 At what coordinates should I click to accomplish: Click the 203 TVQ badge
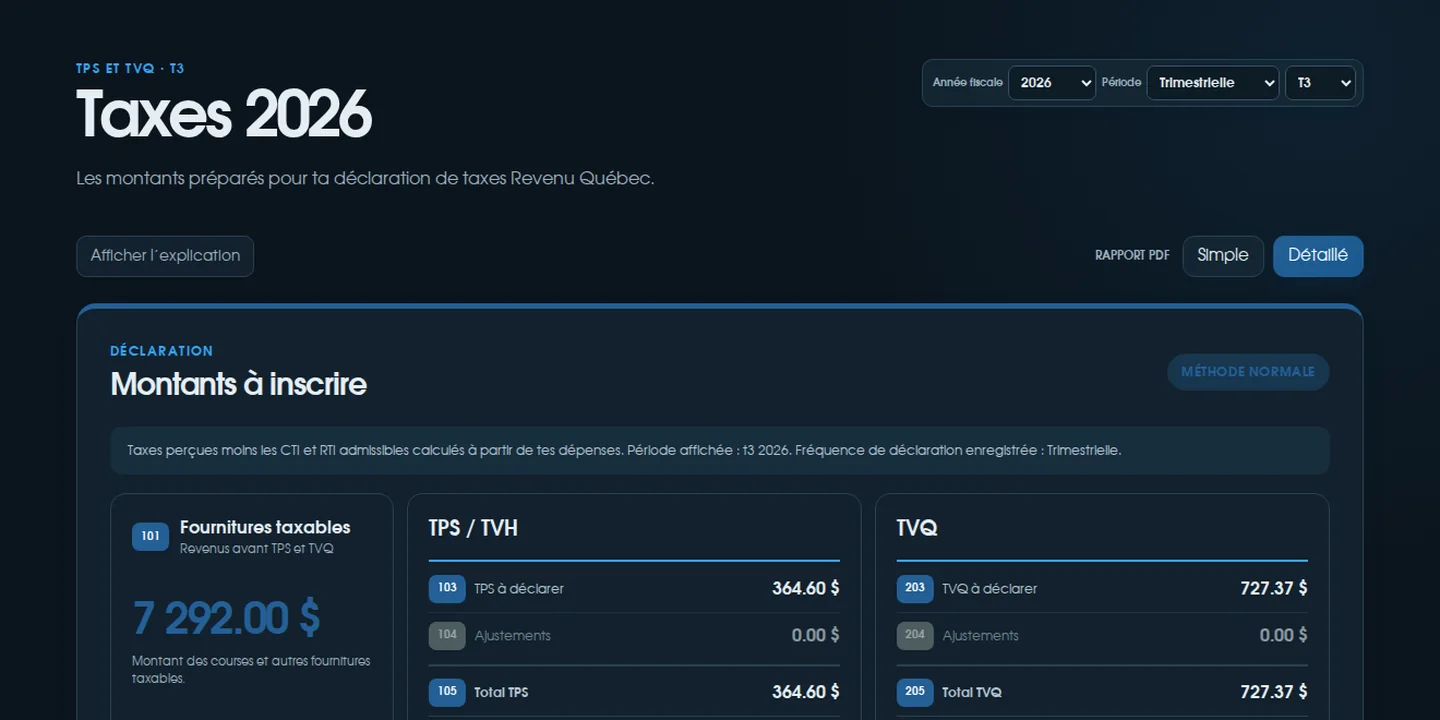tap(915, 588)
